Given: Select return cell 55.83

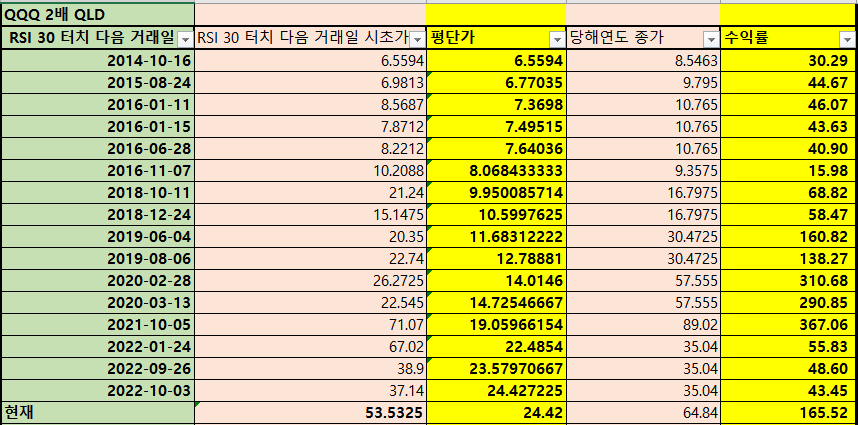Looking at the screenshot, I should (x=787, y=347).
